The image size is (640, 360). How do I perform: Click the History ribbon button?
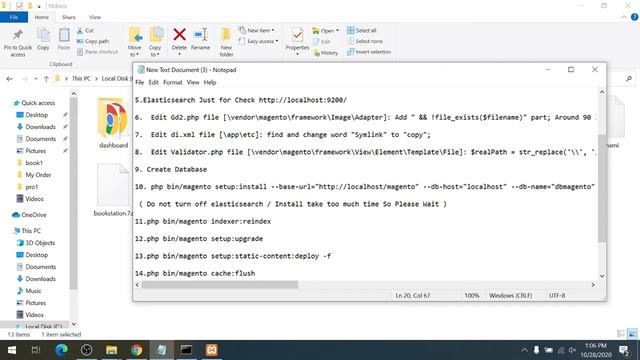click(x=325, y=53)
